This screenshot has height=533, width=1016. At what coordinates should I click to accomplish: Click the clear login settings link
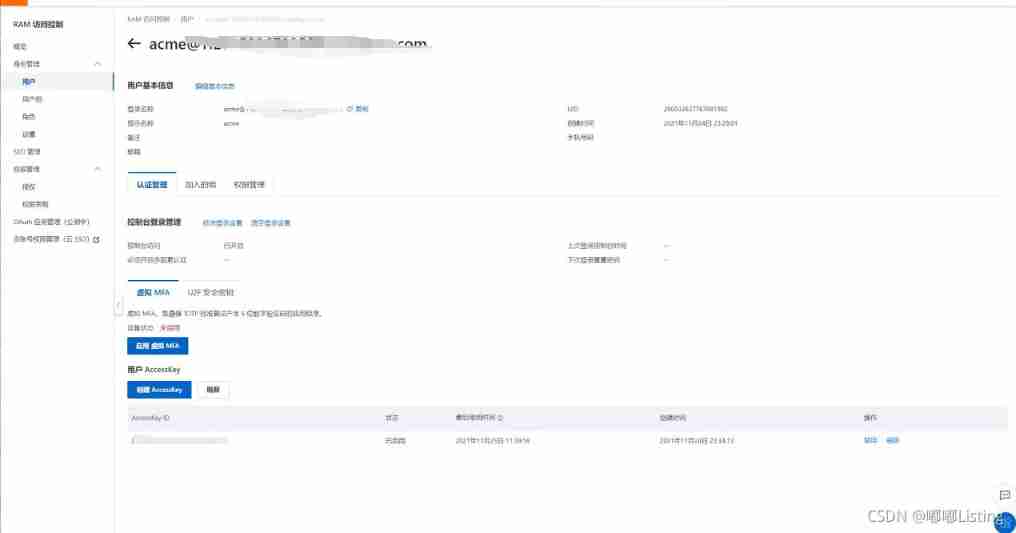point(271,223)
